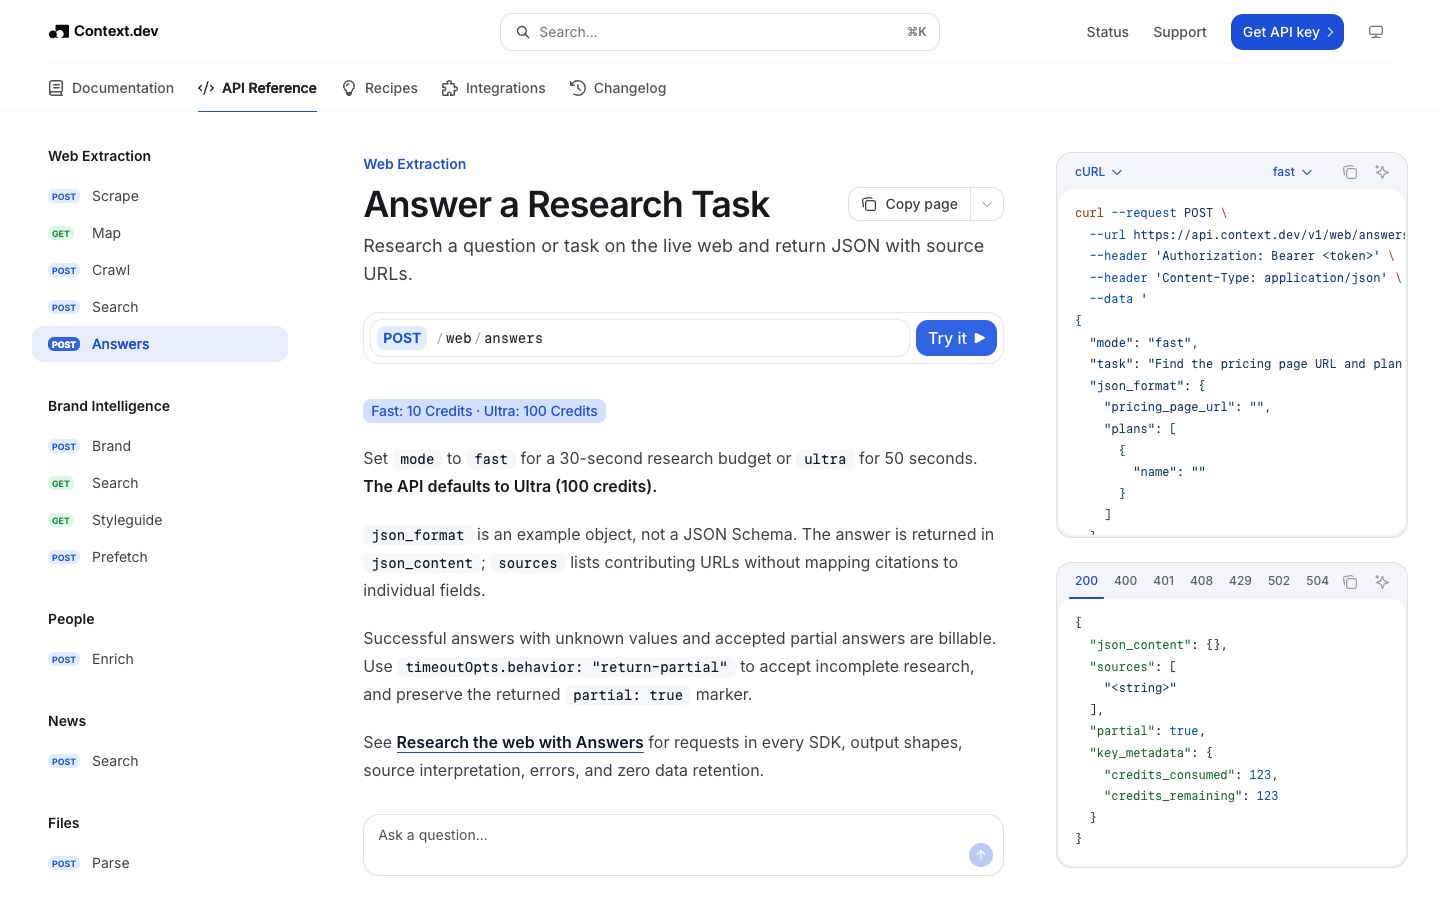Click the Get API key button
1440x900 pixels.
pos(1287,32)
